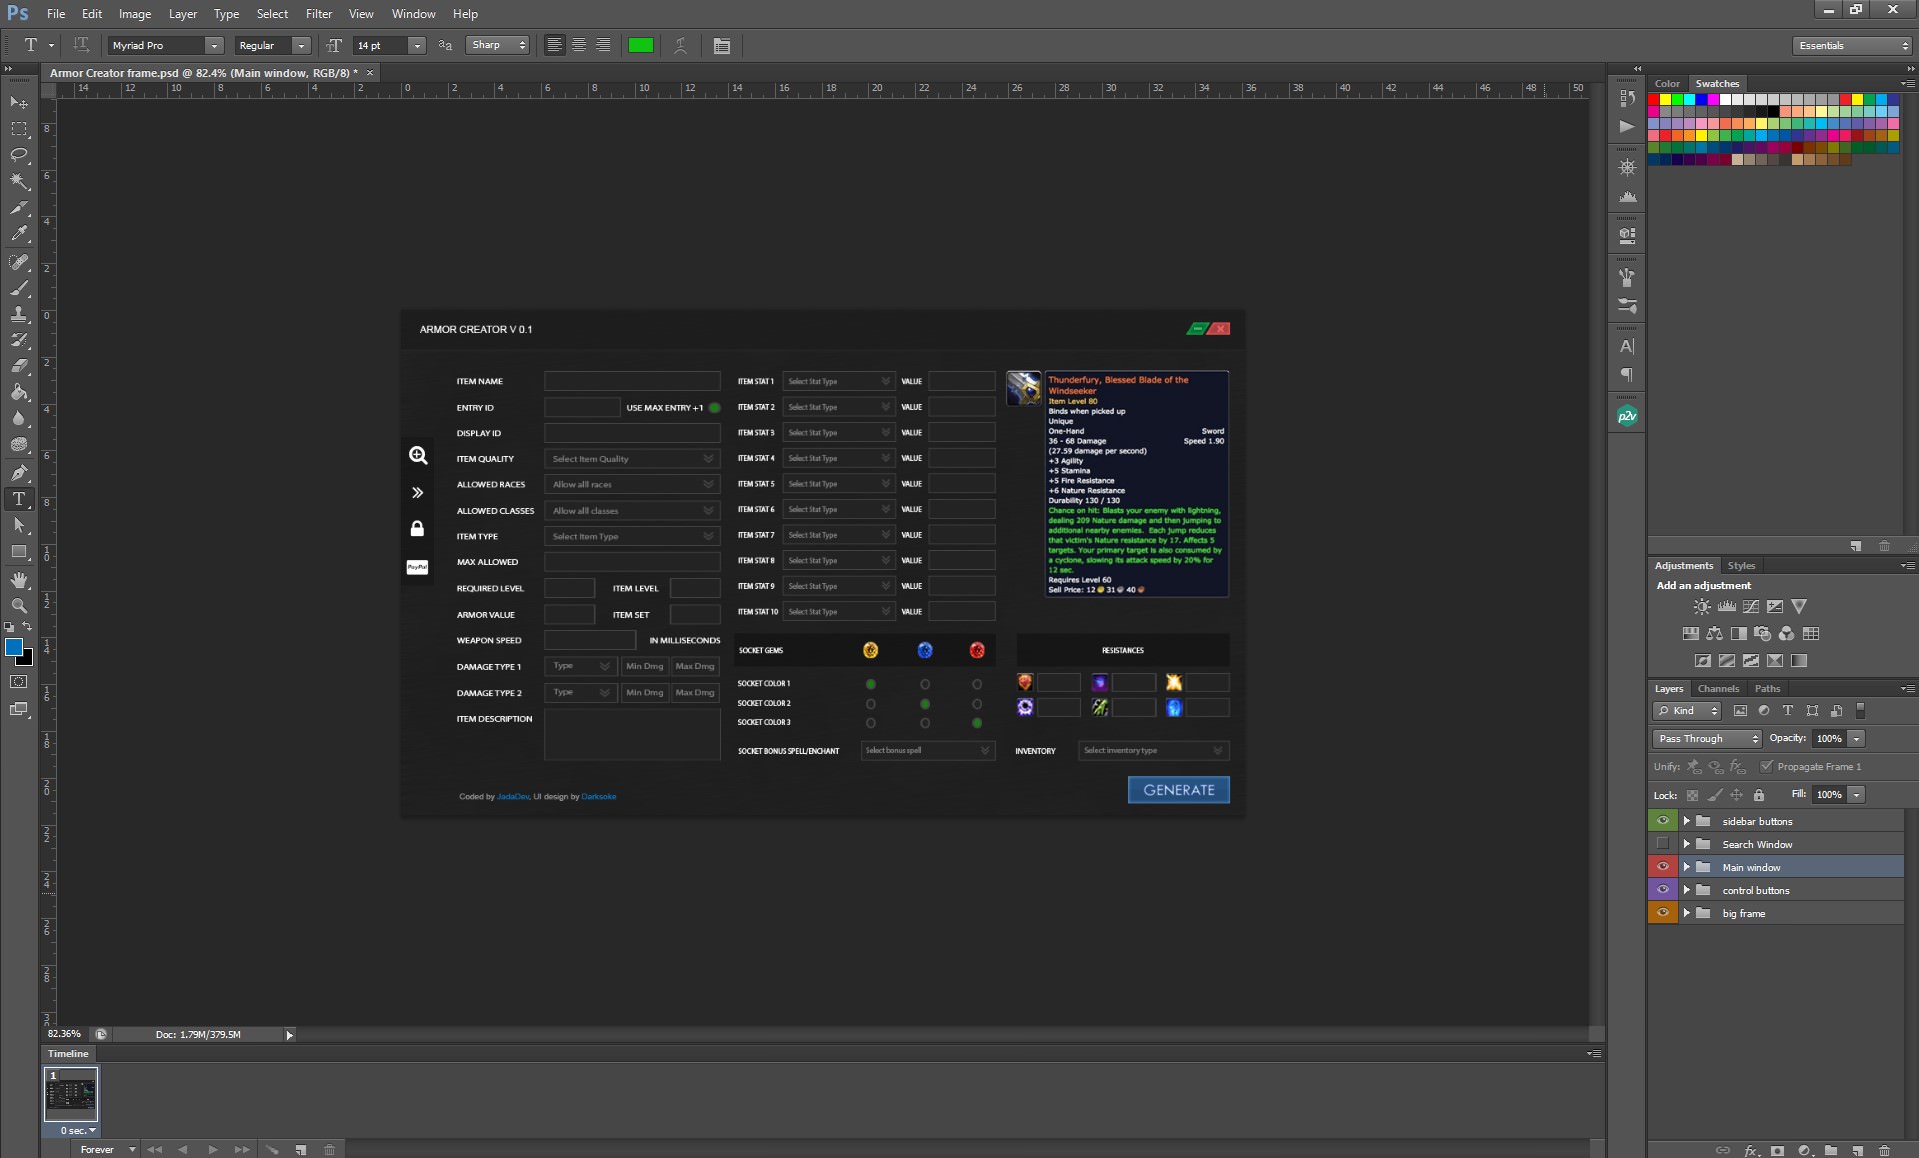Click the zoom percentage field in status bar
Image resolution: width=1919 pixels, height=1158 pixels.
[64, 1035]
